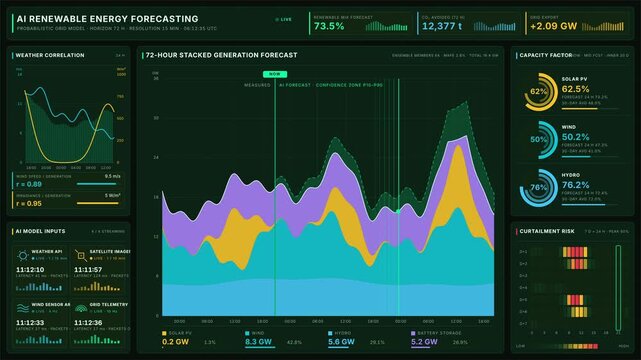Click the 76.2% Hydro capacity value

[576, 185]
